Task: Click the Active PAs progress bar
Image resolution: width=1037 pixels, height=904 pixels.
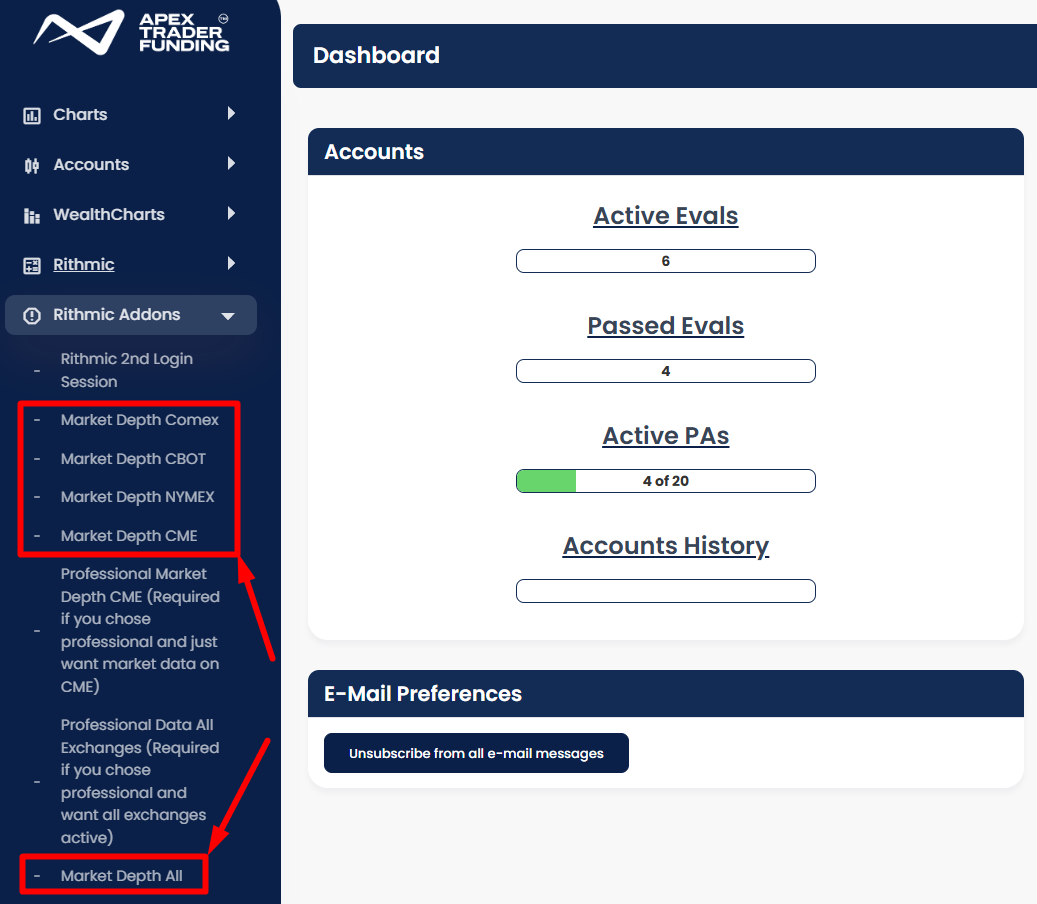Action: click(666, 481)
